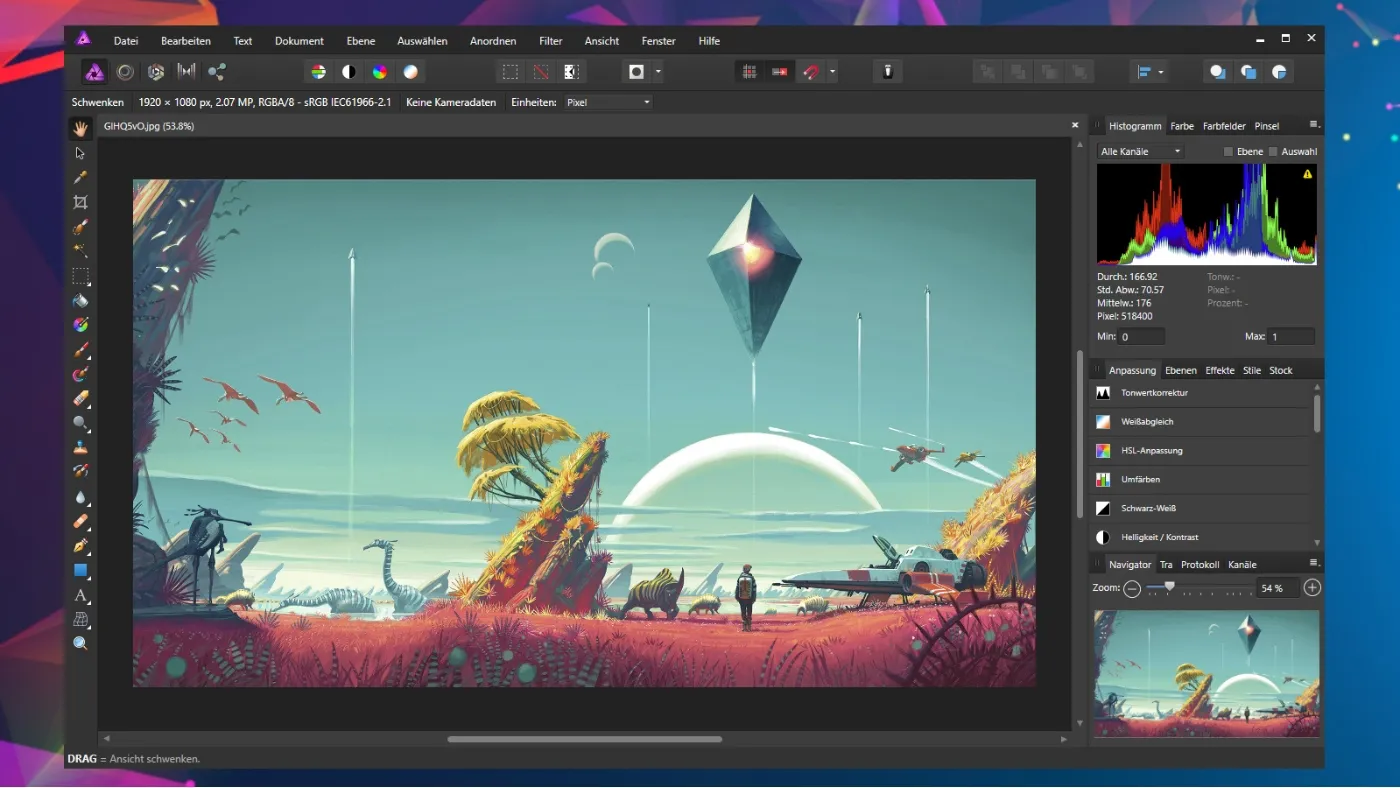The height and width of the screenshot is (788, 1400).
Task: Select the Crop tool
Action: (80, 201)
